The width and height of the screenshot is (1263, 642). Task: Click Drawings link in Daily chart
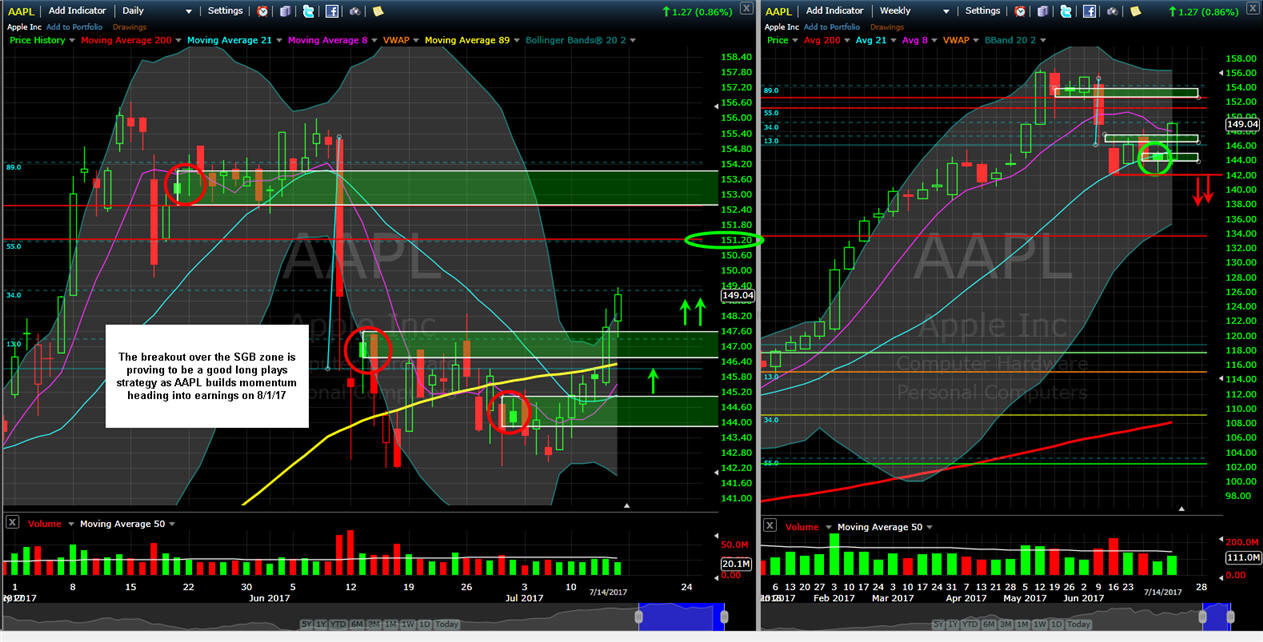[x=129, y=27]
